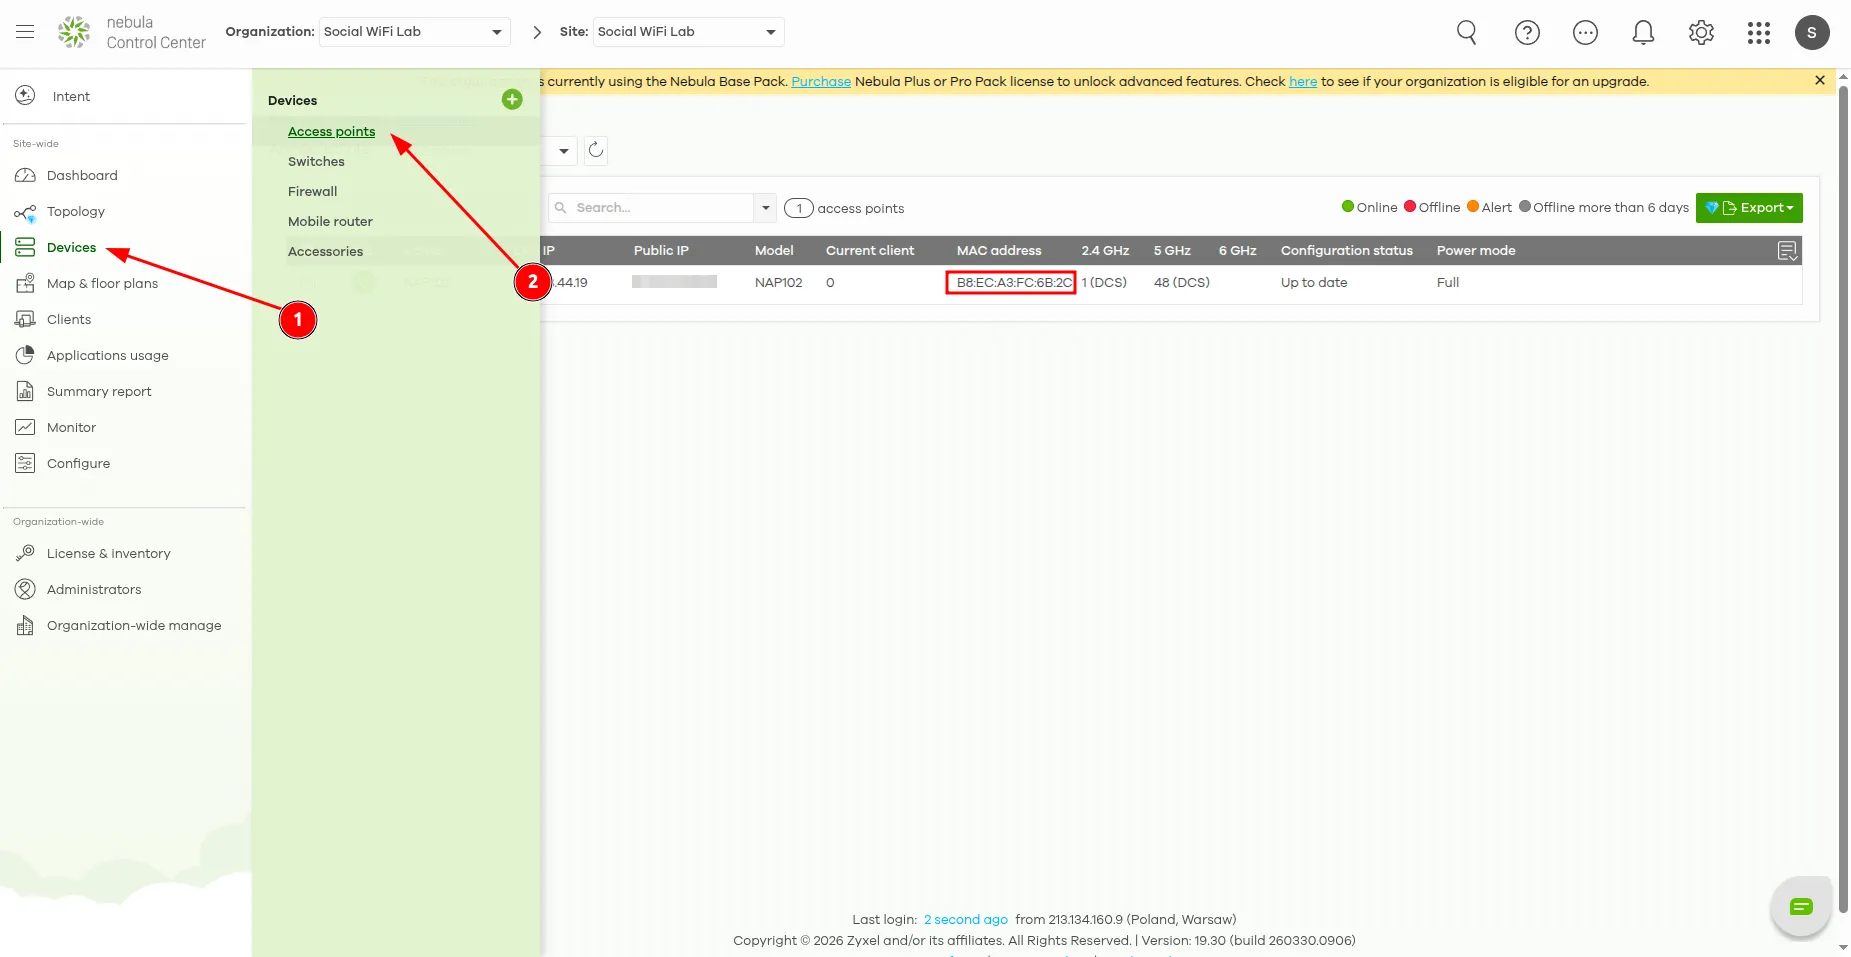Open the Organization dropdown
The image size is (1851, 957).
tap(415, 32)
